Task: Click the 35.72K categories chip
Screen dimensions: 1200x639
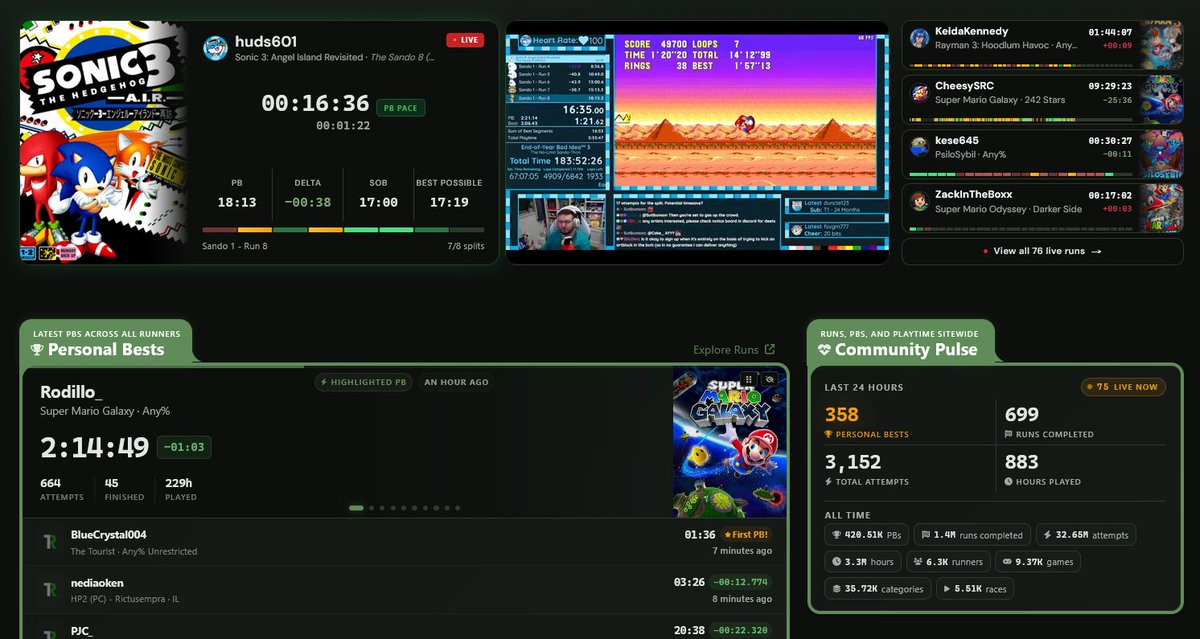Action: click(x=877, y=589)
